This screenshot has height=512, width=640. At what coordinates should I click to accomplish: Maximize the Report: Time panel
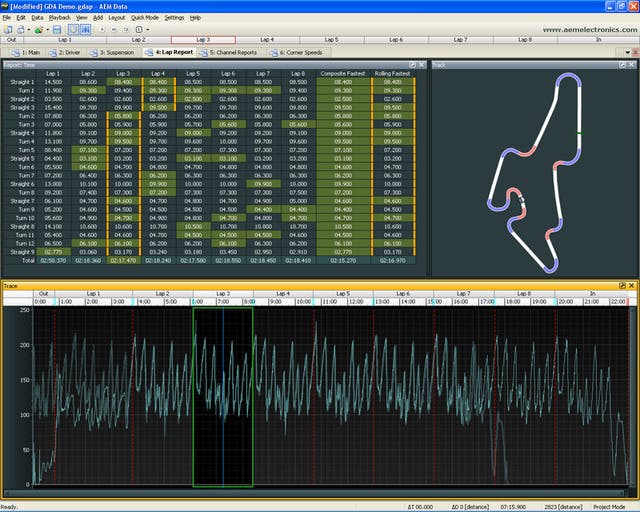point(410,65)
